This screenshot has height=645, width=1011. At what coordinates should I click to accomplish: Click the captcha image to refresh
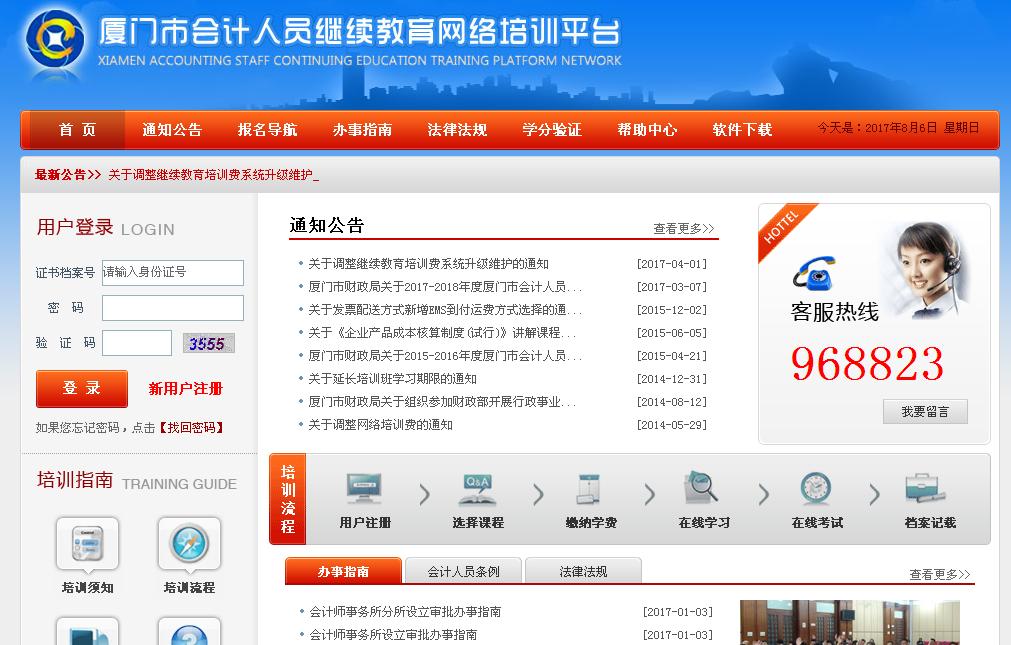click(208, 344)
